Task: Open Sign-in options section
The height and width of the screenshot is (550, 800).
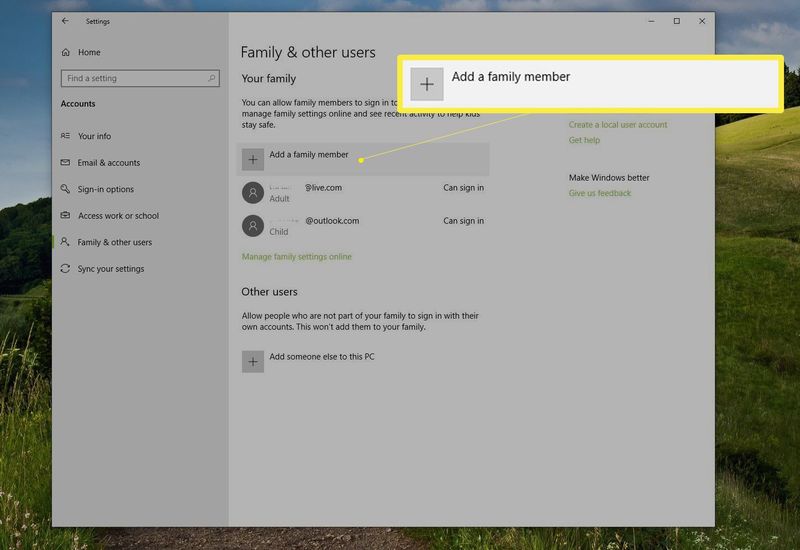Action: pyautogui.click(x=106, y=189)
